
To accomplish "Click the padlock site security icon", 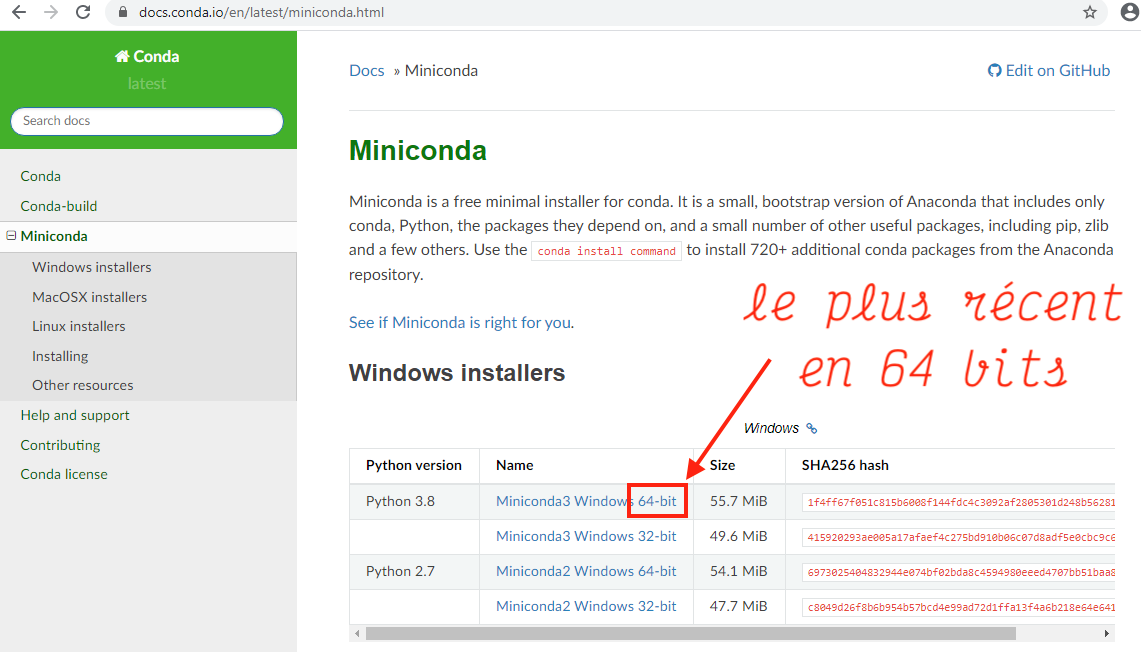I will pos(123,12).
